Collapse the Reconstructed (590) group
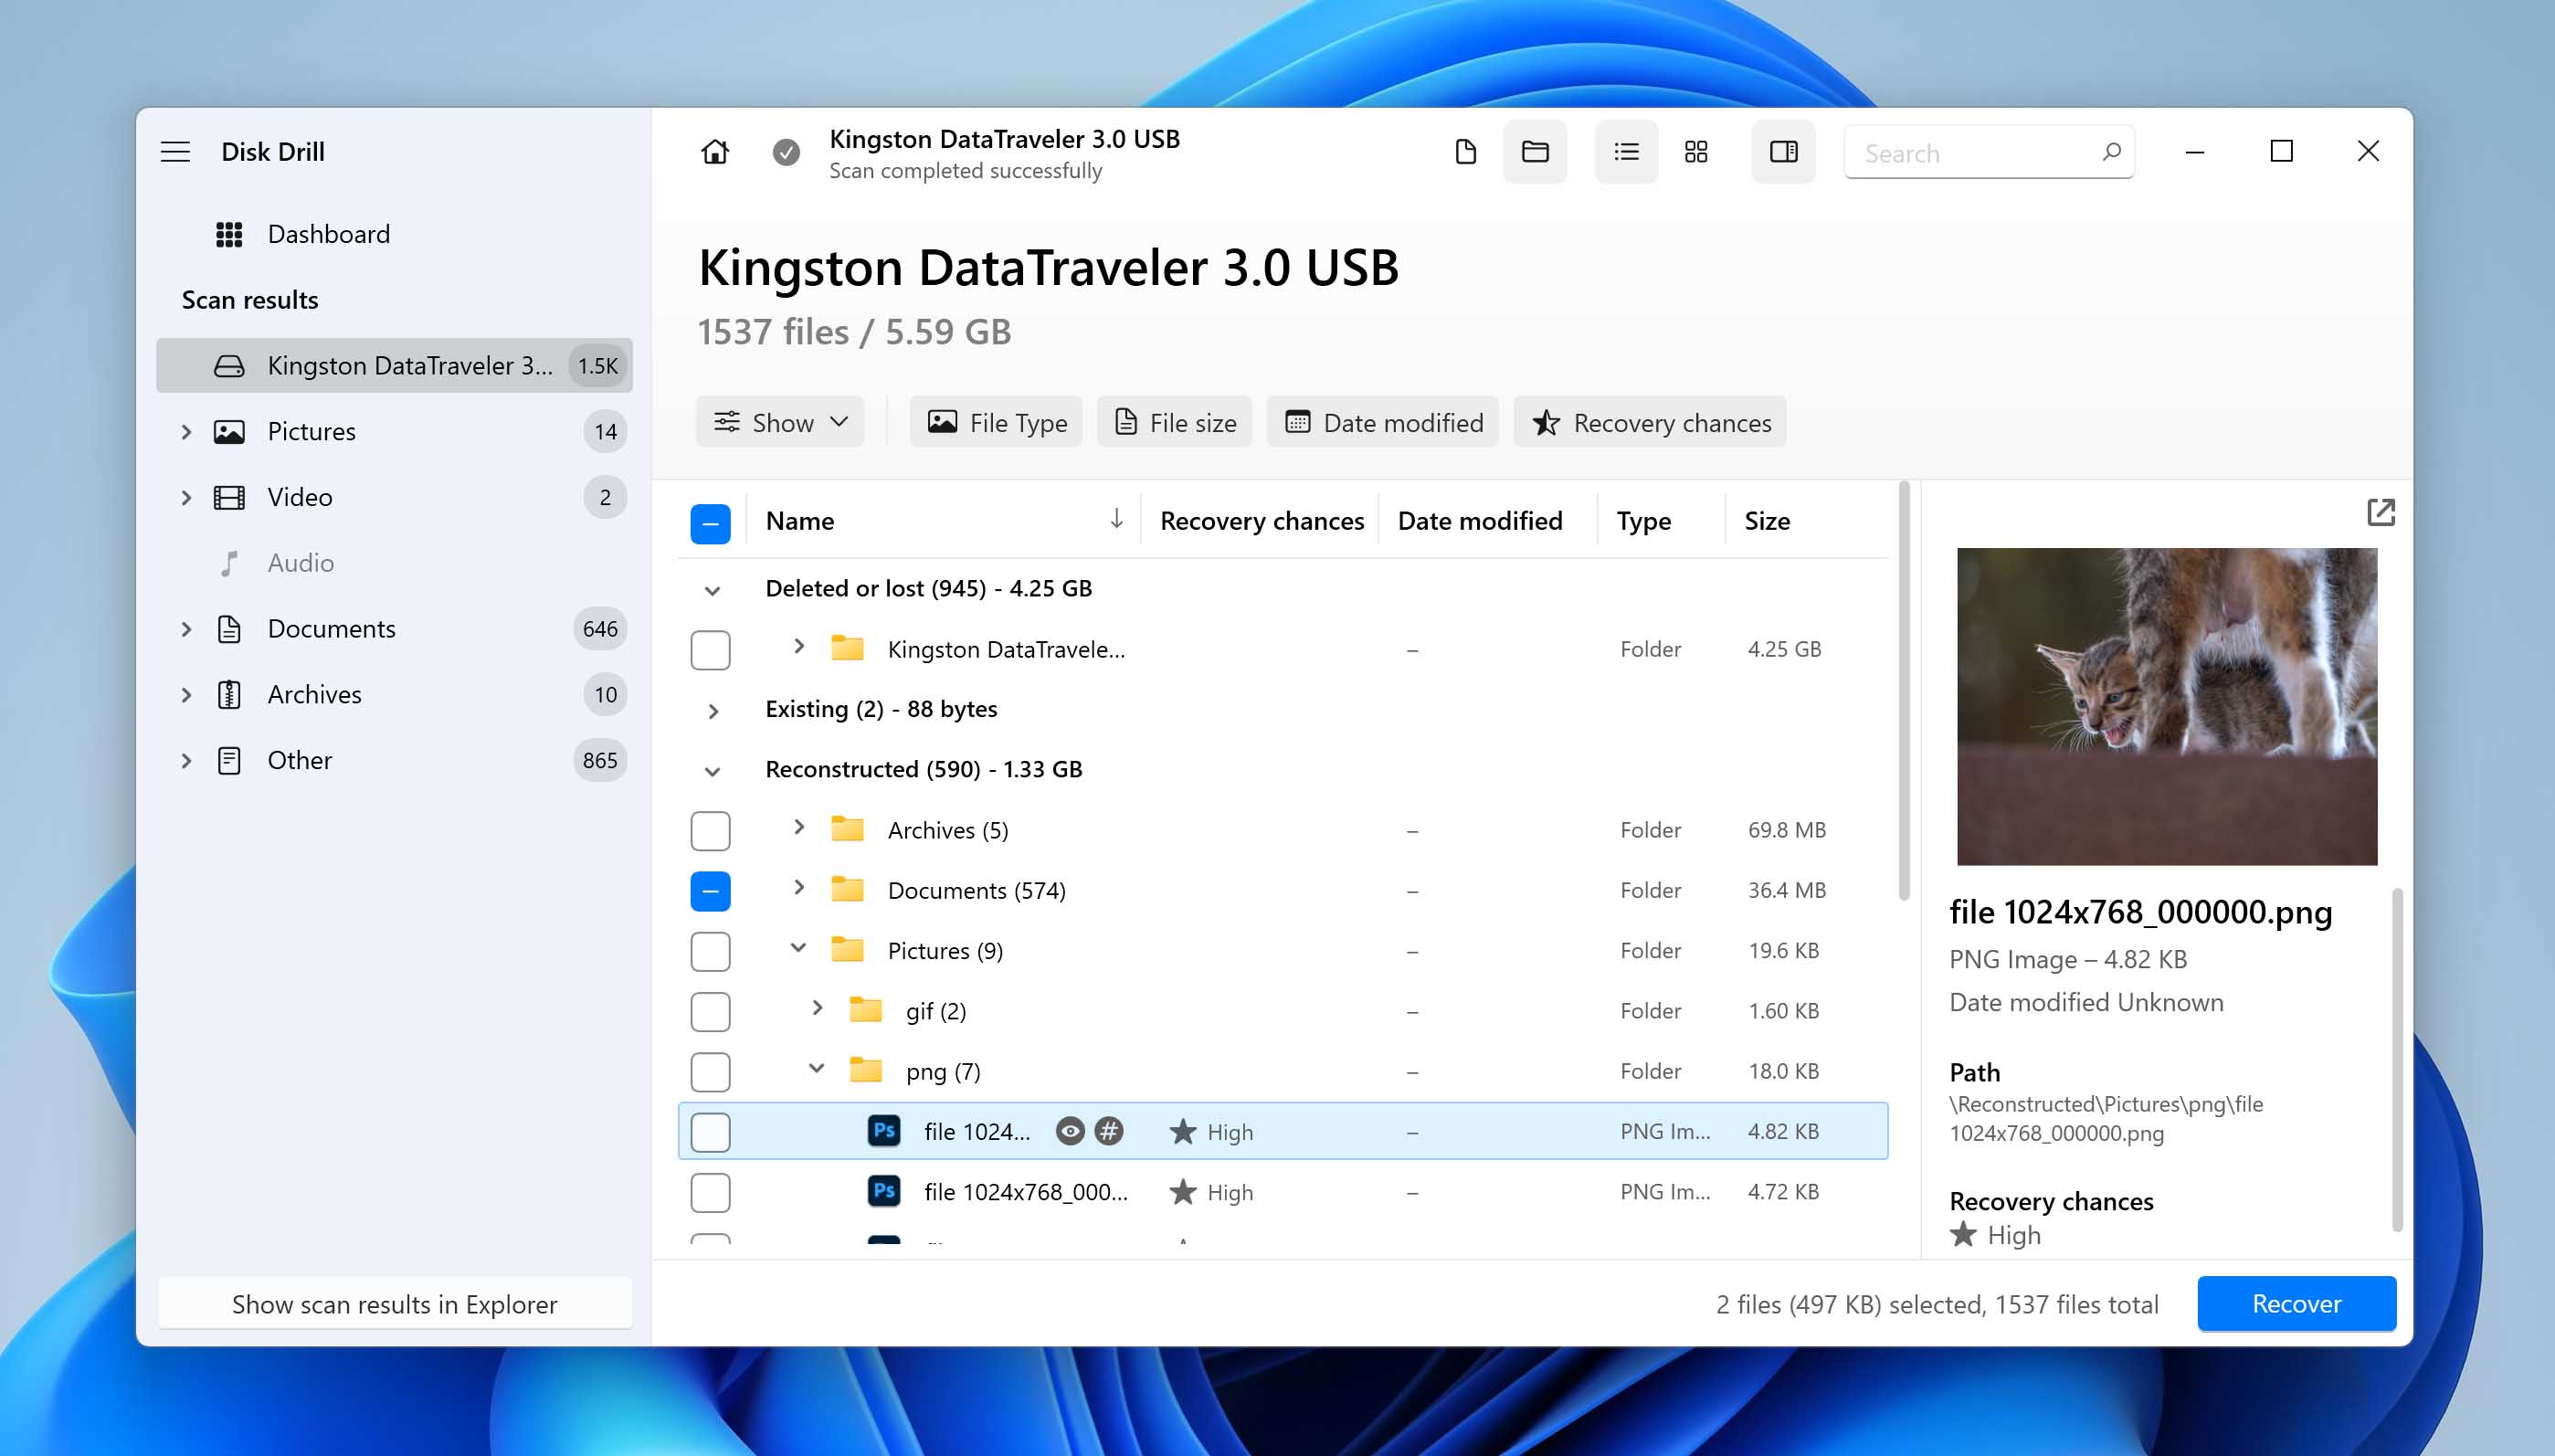 712,771
